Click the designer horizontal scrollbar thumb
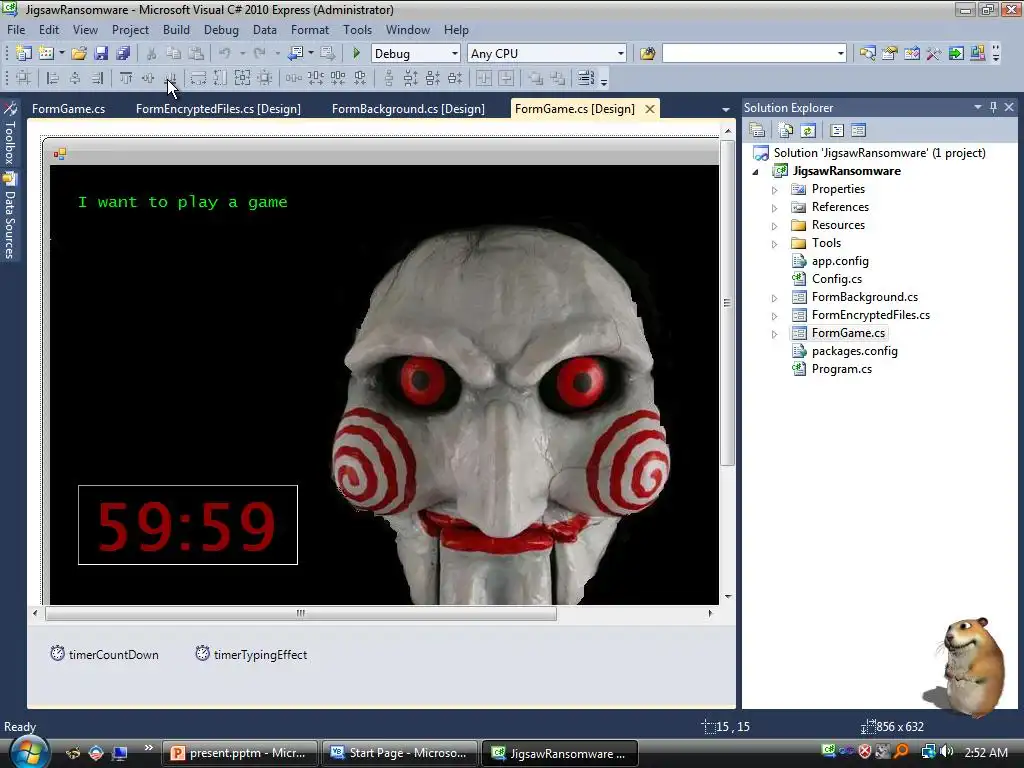The image size is (1024, 768). pyautogui.click(x=301, y=614)
